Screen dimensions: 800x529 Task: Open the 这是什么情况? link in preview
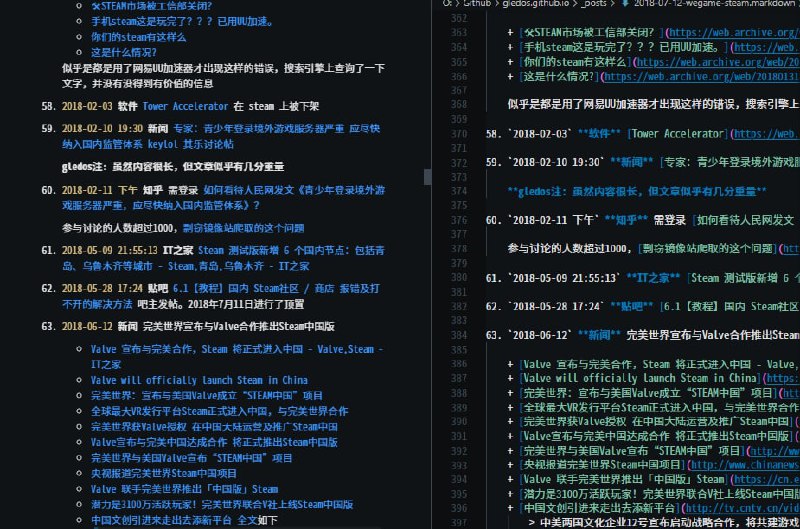[120, 50]
